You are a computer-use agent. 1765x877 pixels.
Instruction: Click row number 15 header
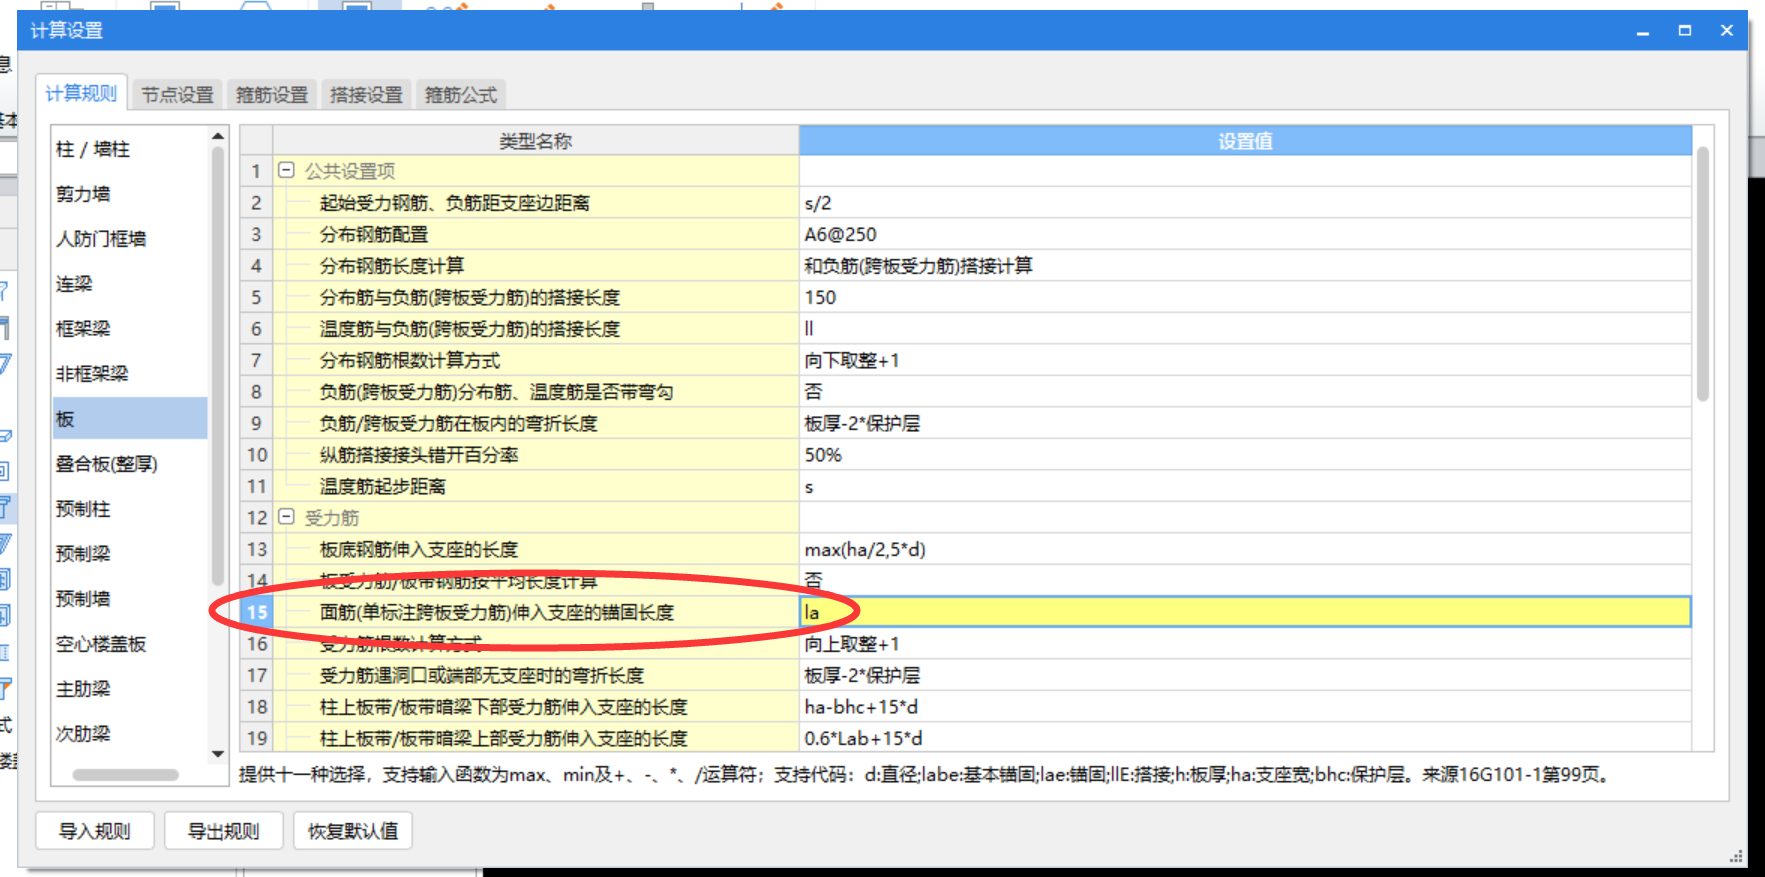257,612
